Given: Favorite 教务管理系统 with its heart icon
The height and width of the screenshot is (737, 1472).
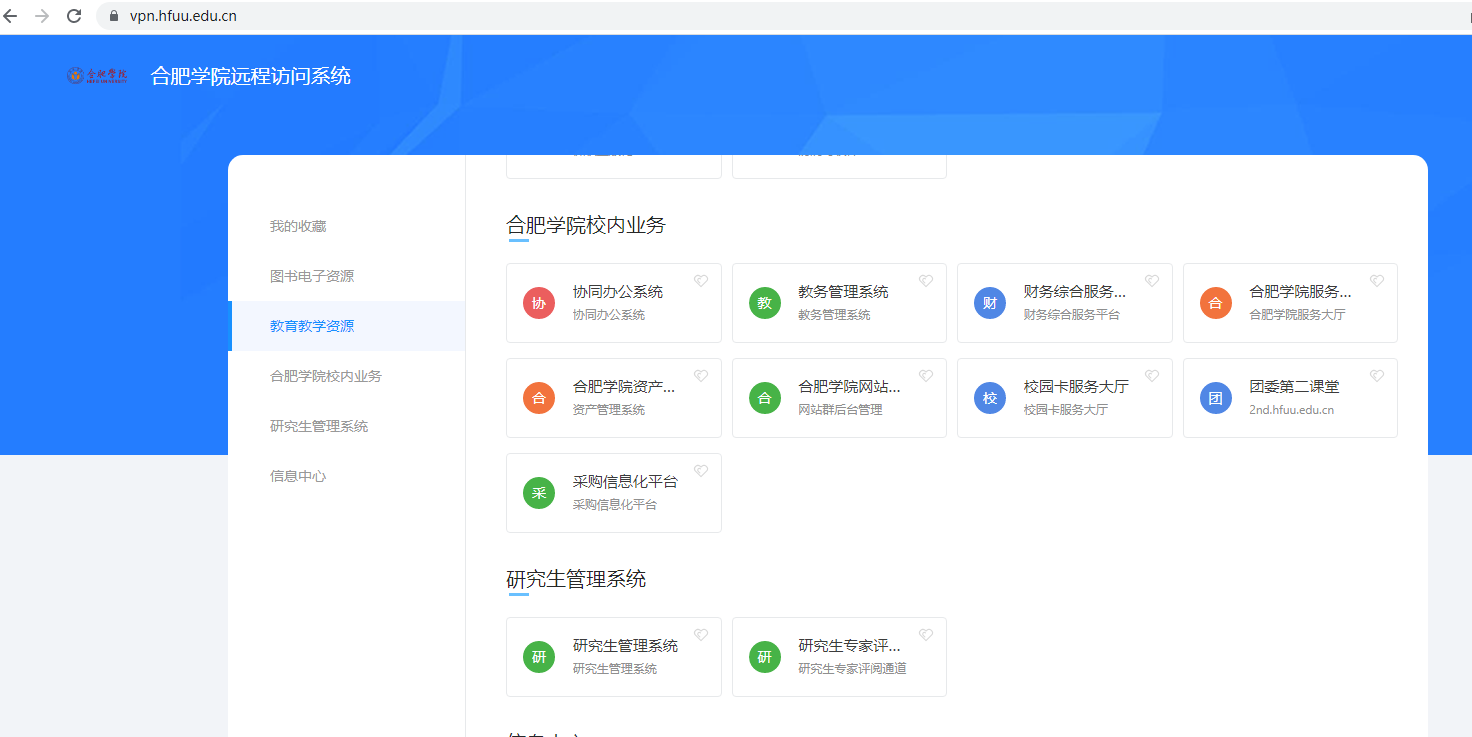Looking at the screenshot, I should coord(926,281).
